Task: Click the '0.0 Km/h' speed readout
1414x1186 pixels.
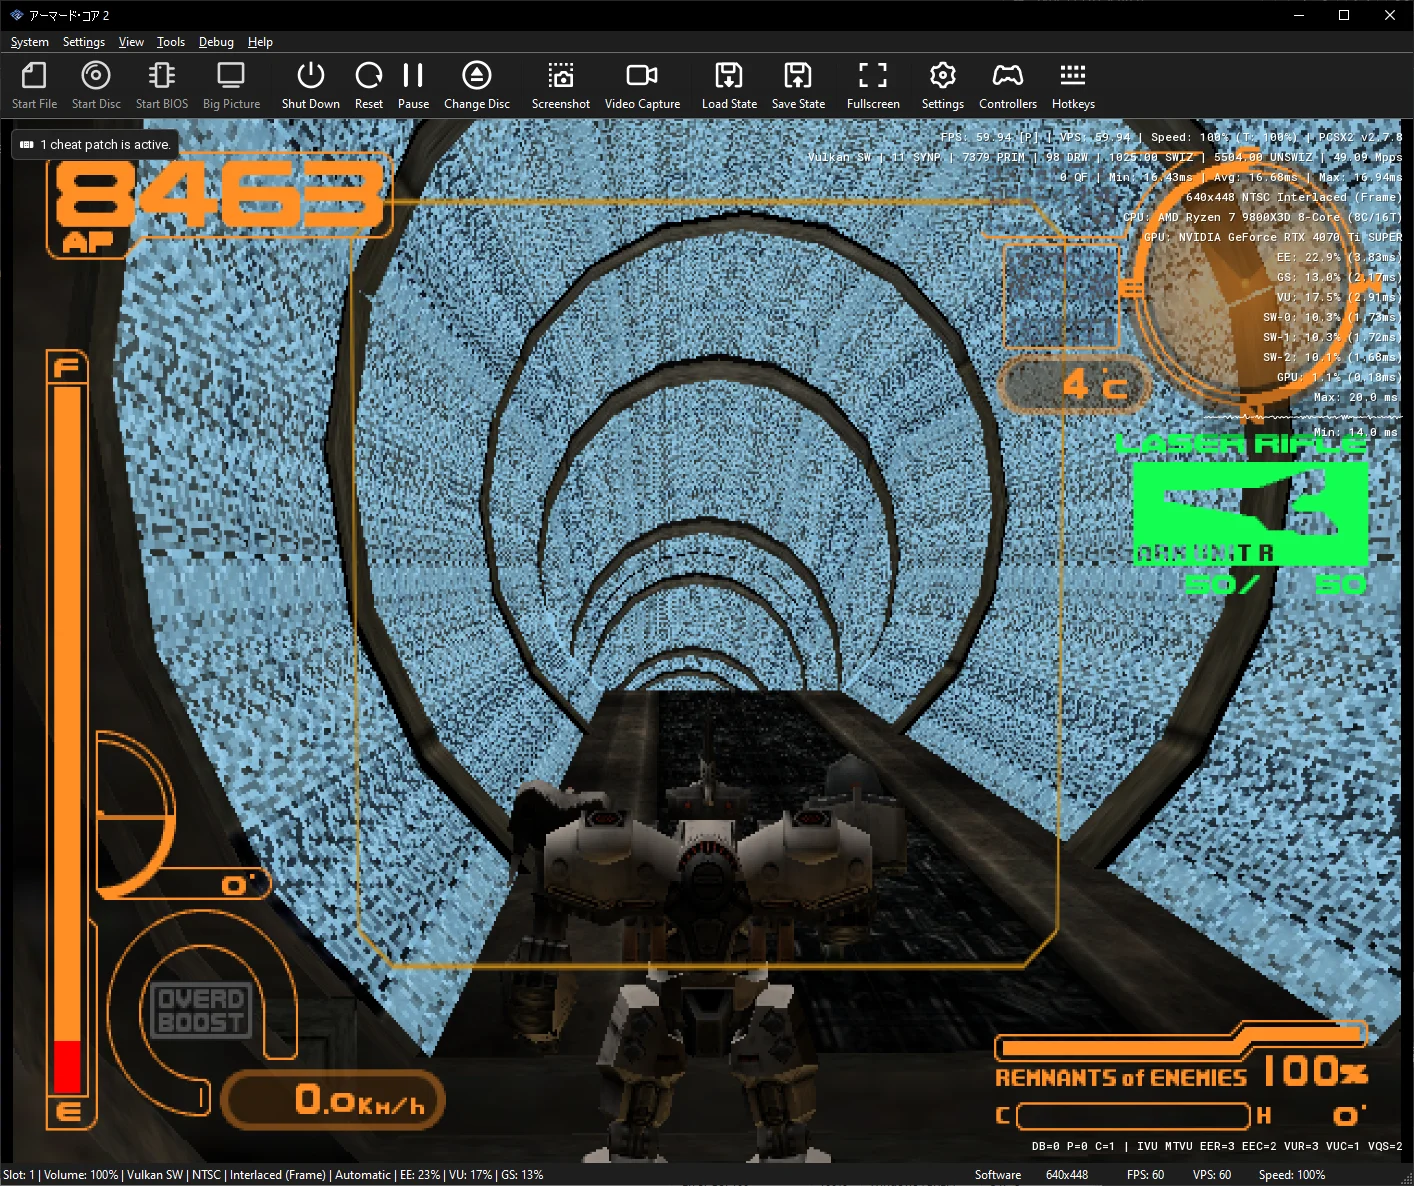Action: coord(333,1100)
